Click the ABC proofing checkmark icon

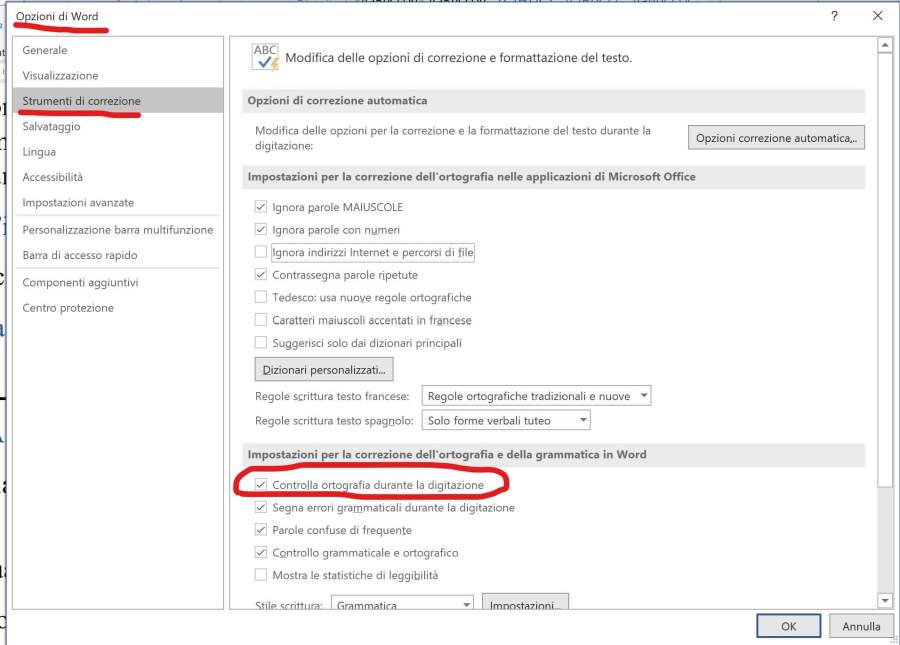tap(265, 57)
